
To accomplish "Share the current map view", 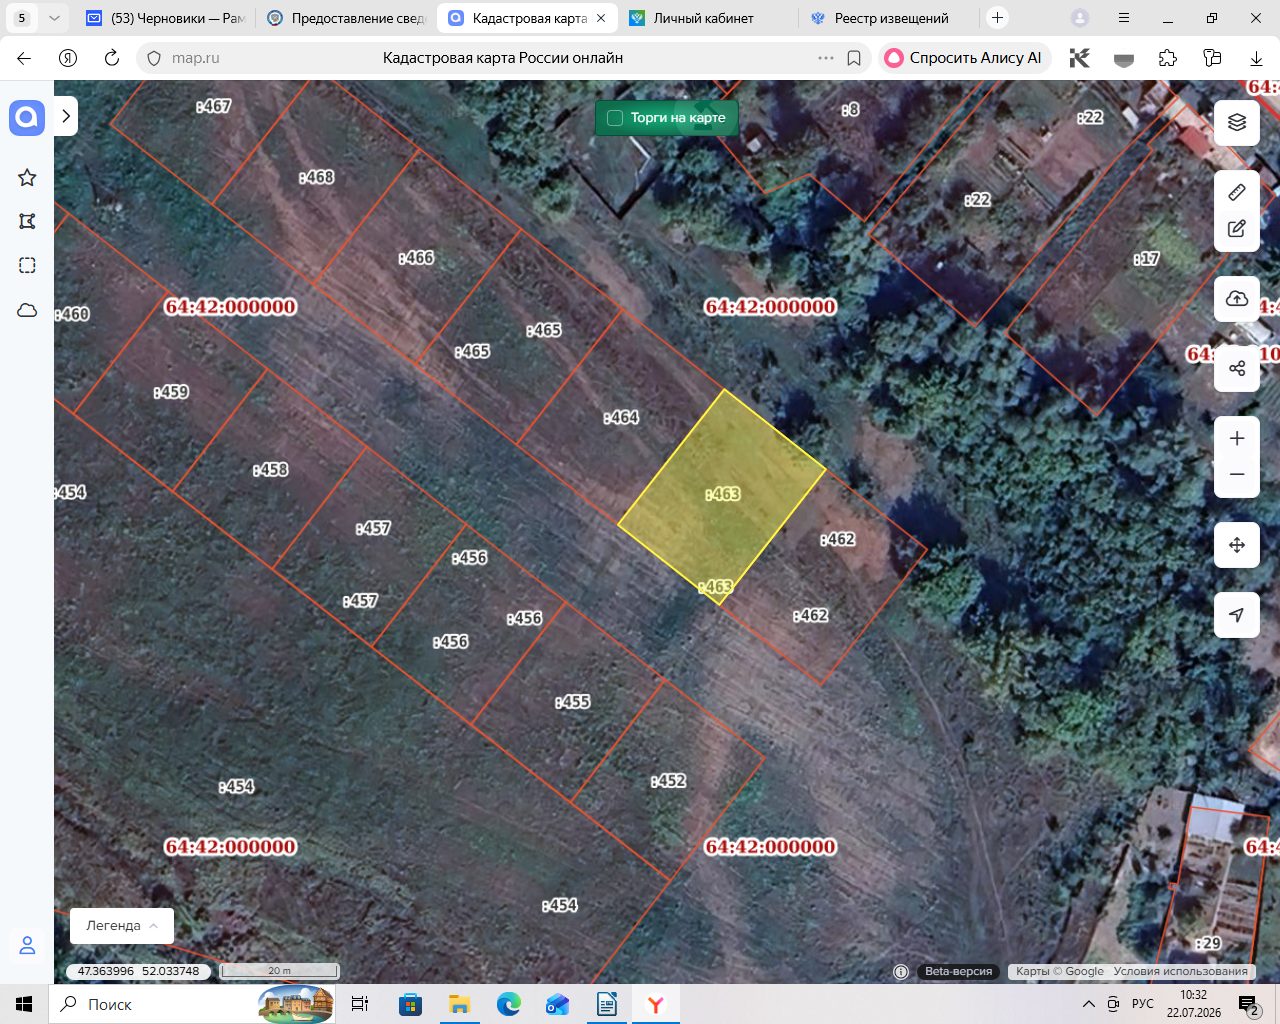I will 1237,368.
